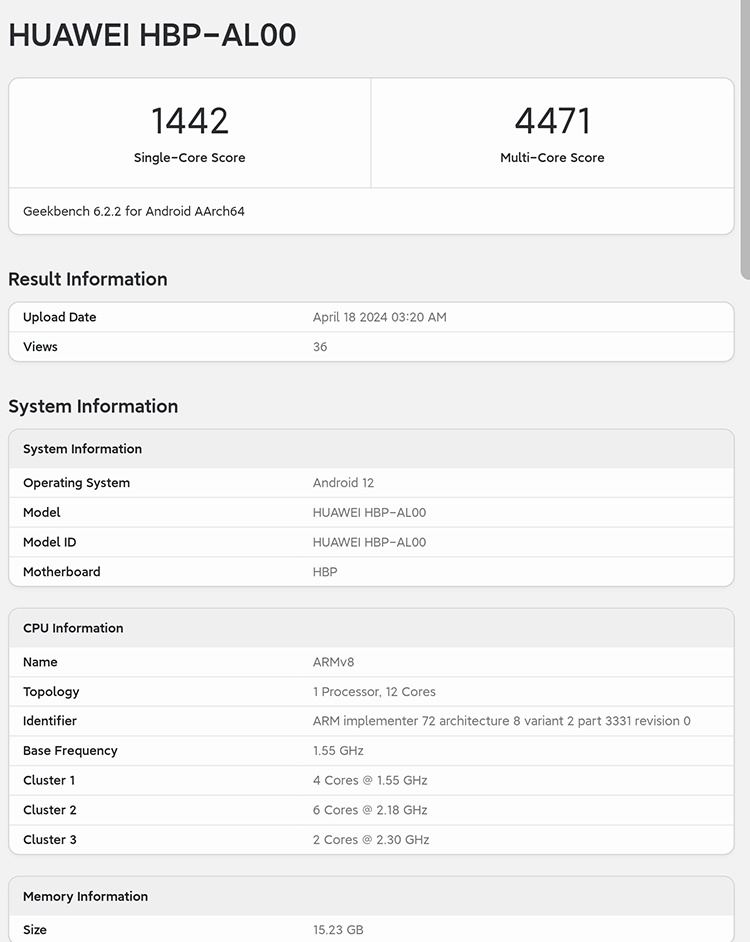750x942 pixels.
Task: Click the ARMv8 processor name
Action: click(x=333, y=662)
